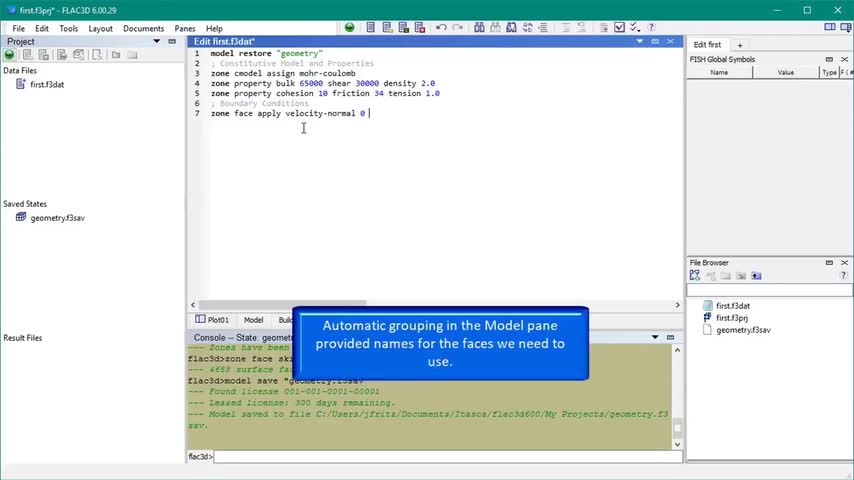This screenshot has height=480, width=854.
Task: Switch to the Plot01 tab
Action: [x=212, y=320]
